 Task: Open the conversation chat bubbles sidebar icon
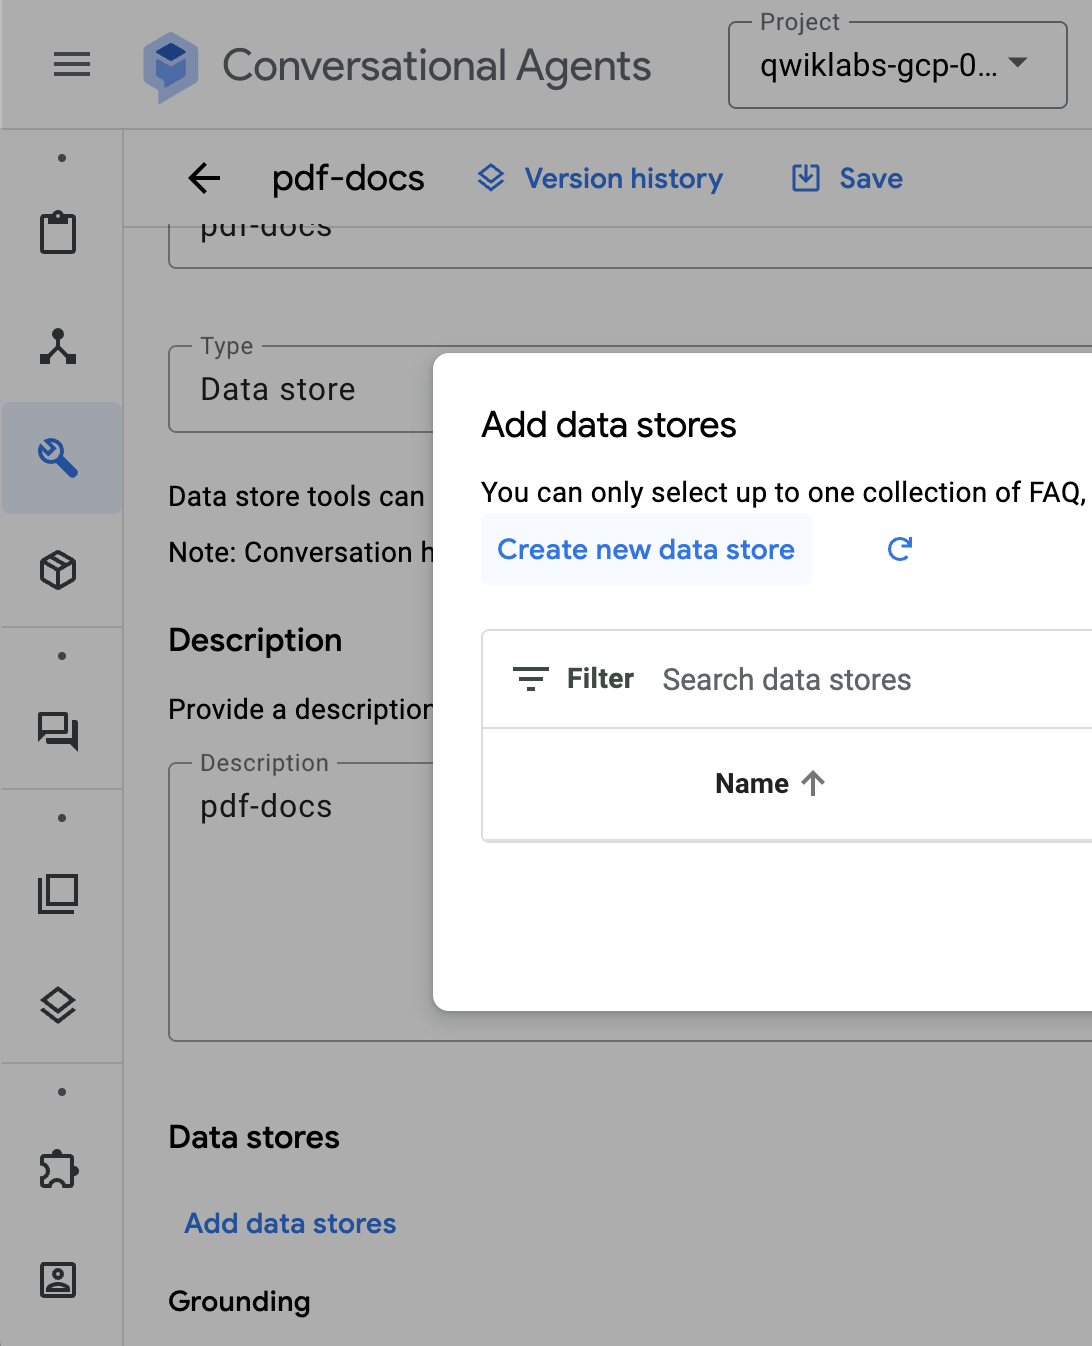[58, 731]
